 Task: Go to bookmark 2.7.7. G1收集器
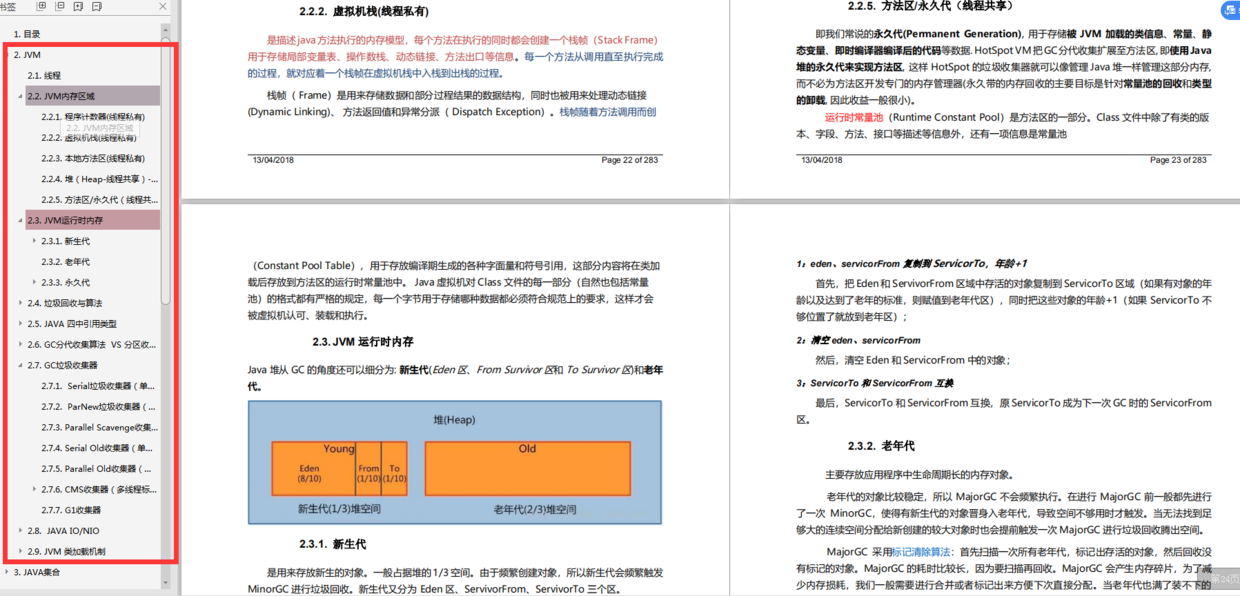coord(71,510)
